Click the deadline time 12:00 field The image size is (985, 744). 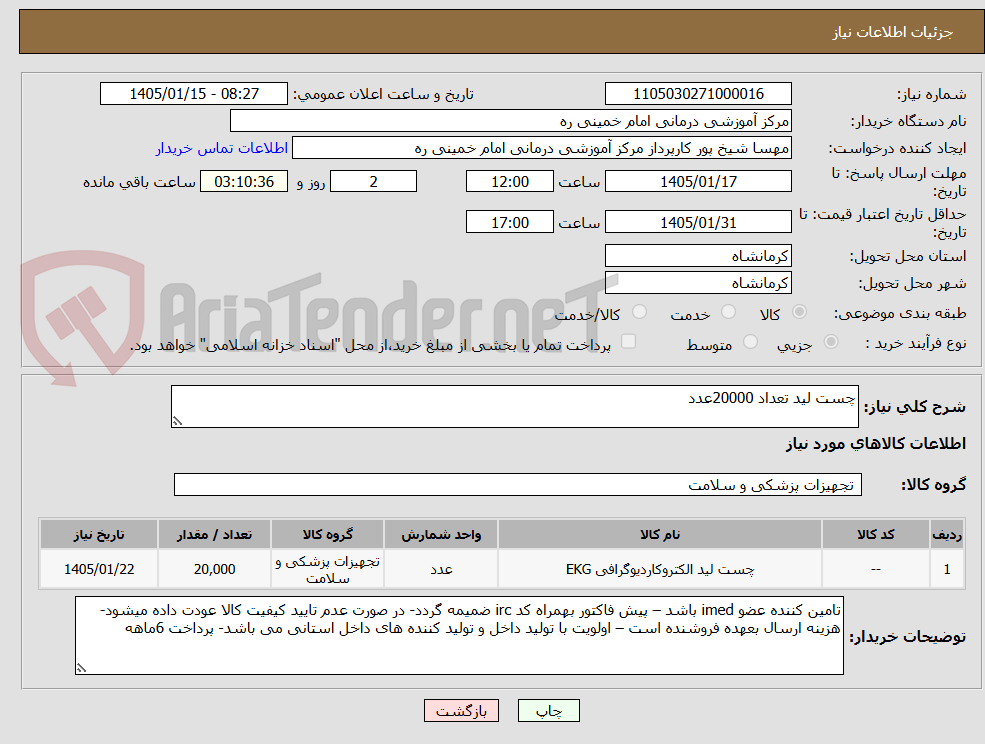tap(509, 182)
